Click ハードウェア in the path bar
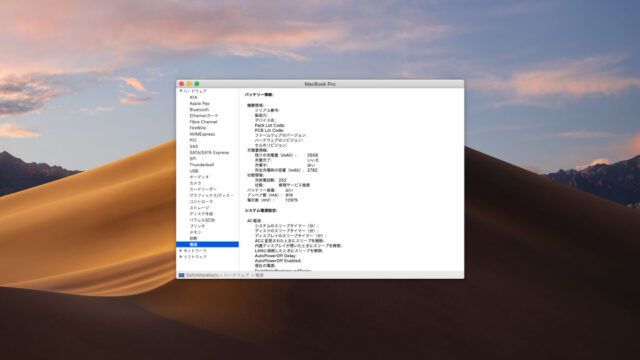Screen dimensions: 640x360 coord(236,276)
